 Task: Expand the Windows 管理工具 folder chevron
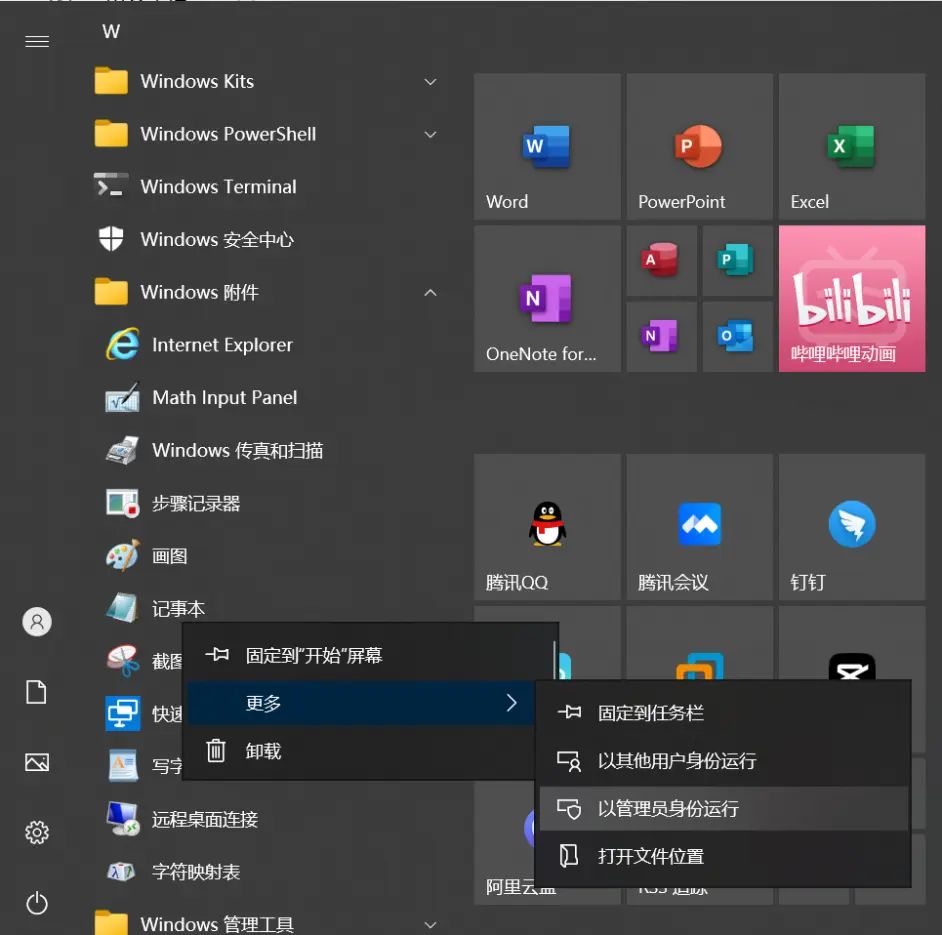[430, 924]
